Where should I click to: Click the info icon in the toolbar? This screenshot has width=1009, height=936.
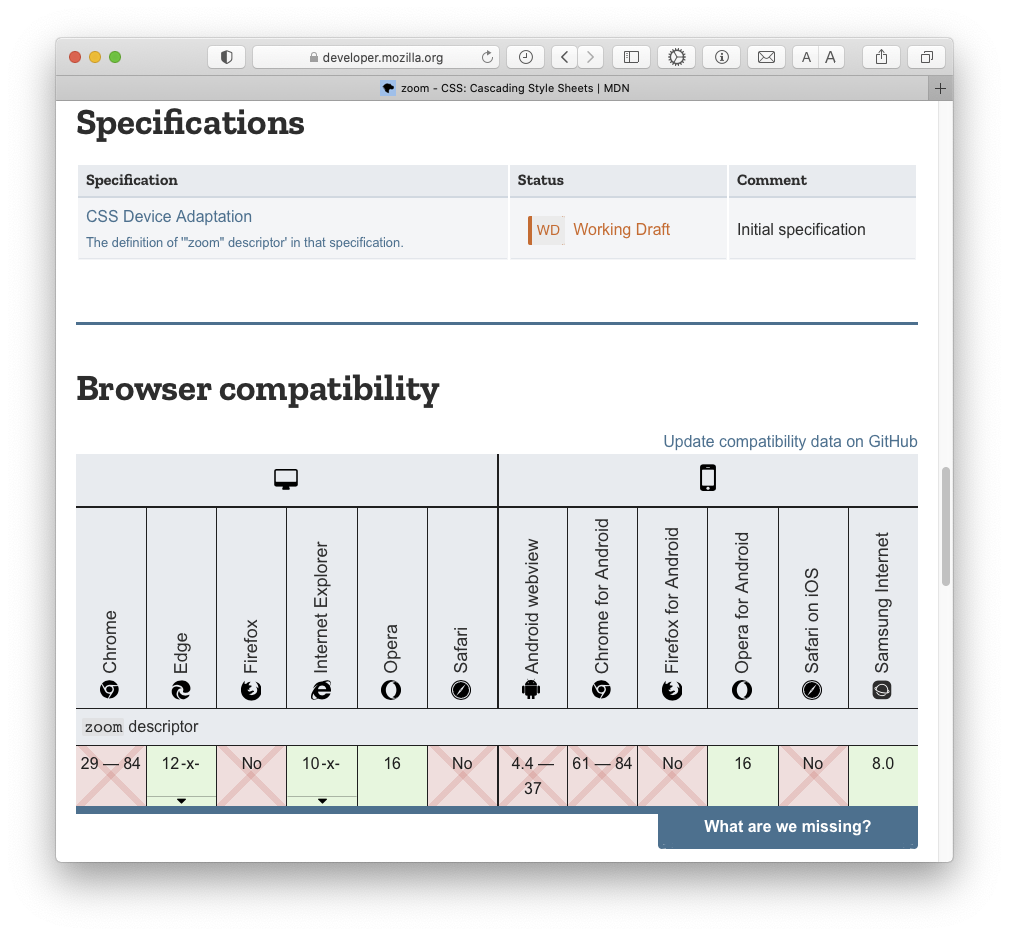[x=721, y=57]
